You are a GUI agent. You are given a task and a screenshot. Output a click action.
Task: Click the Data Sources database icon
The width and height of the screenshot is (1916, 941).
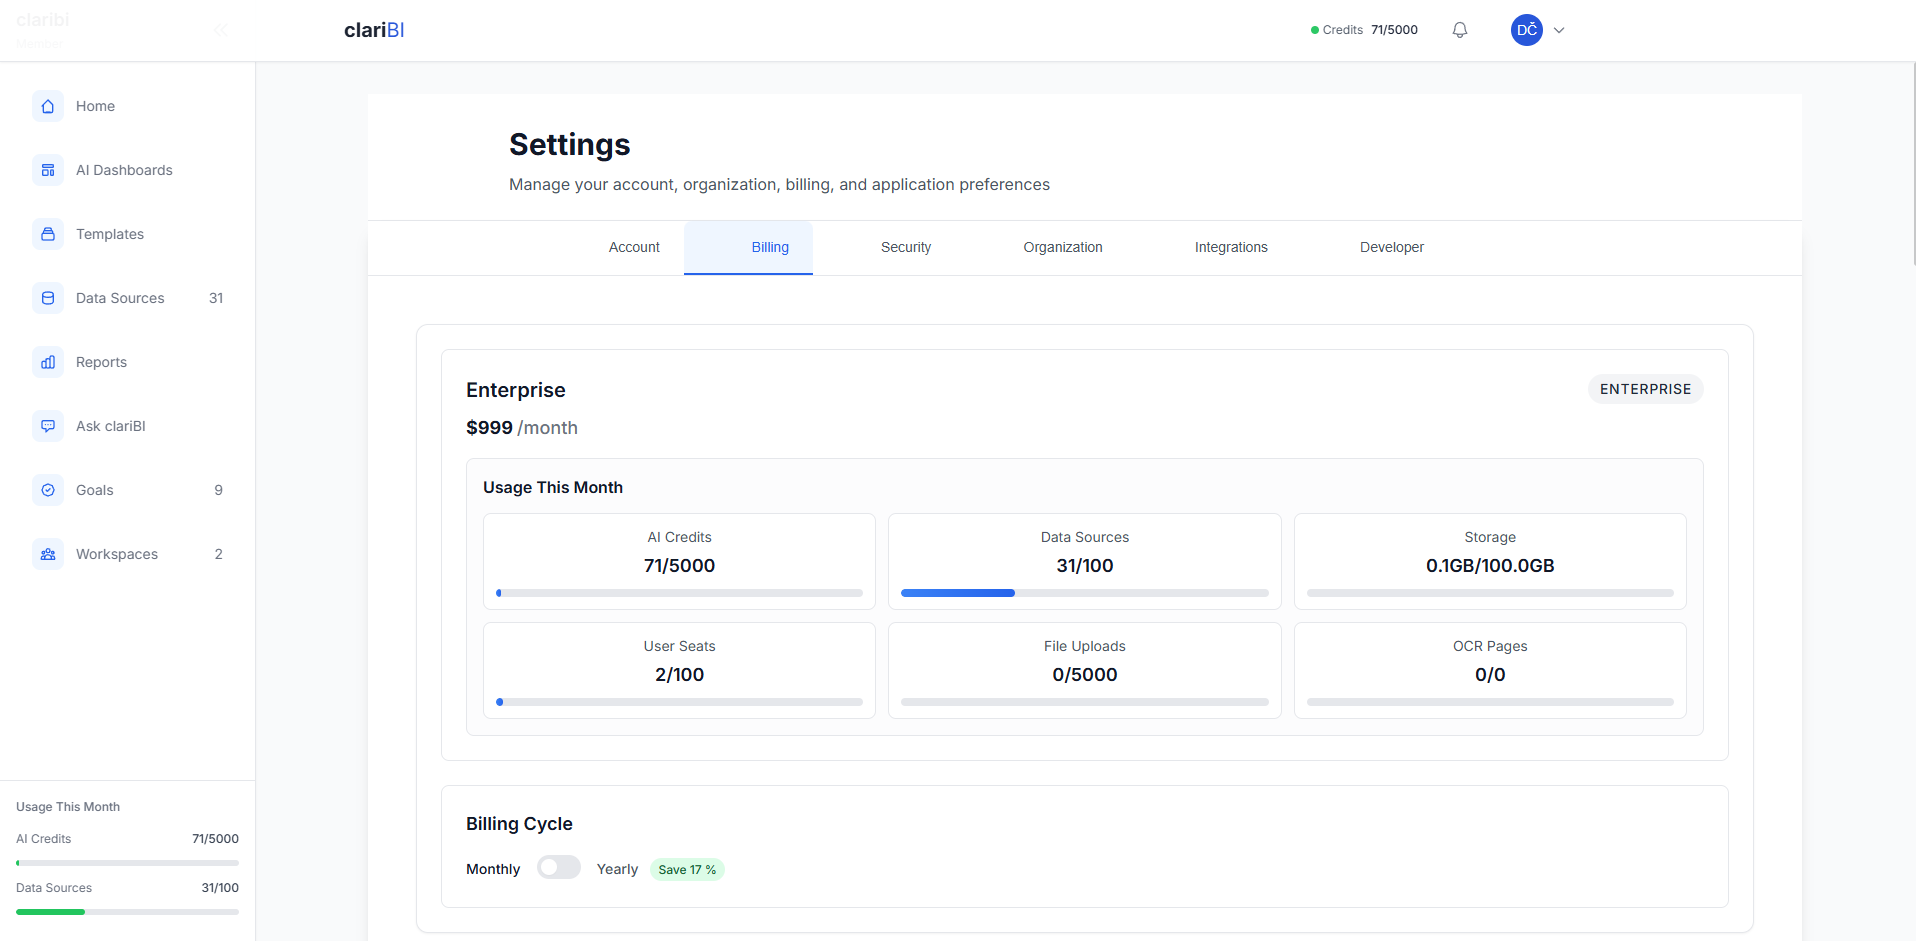pyautogui.click(x=48, y=298)
